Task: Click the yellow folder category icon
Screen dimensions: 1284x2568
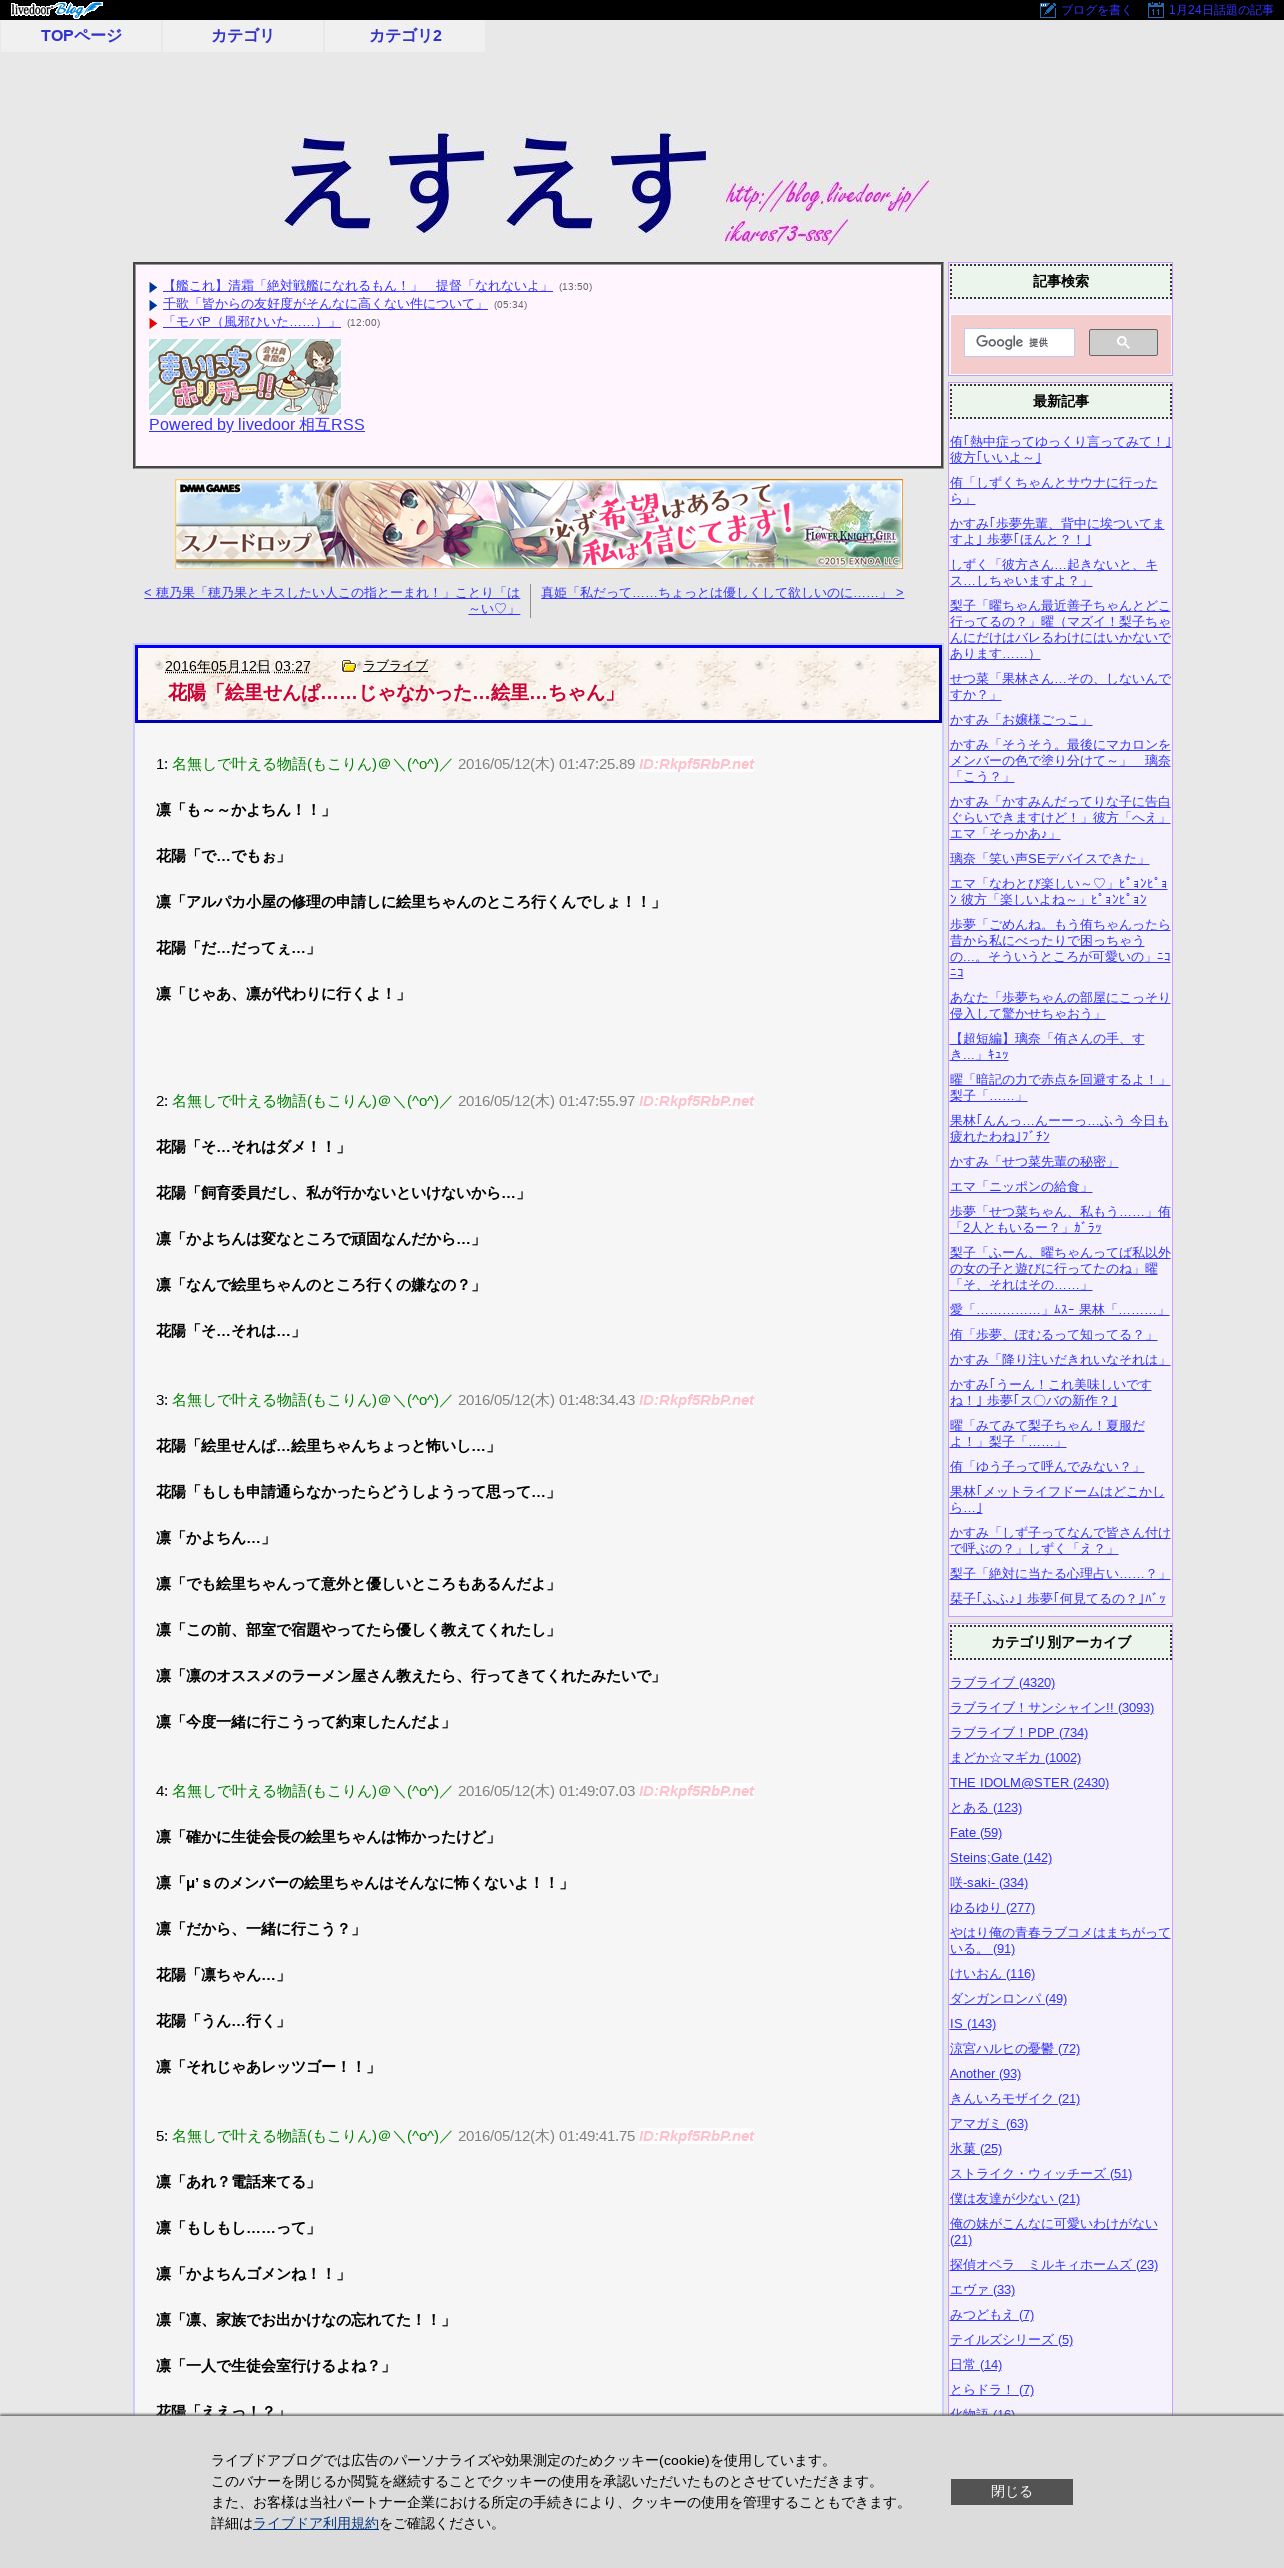Action: pyautogui.click(x=349, y=666)
